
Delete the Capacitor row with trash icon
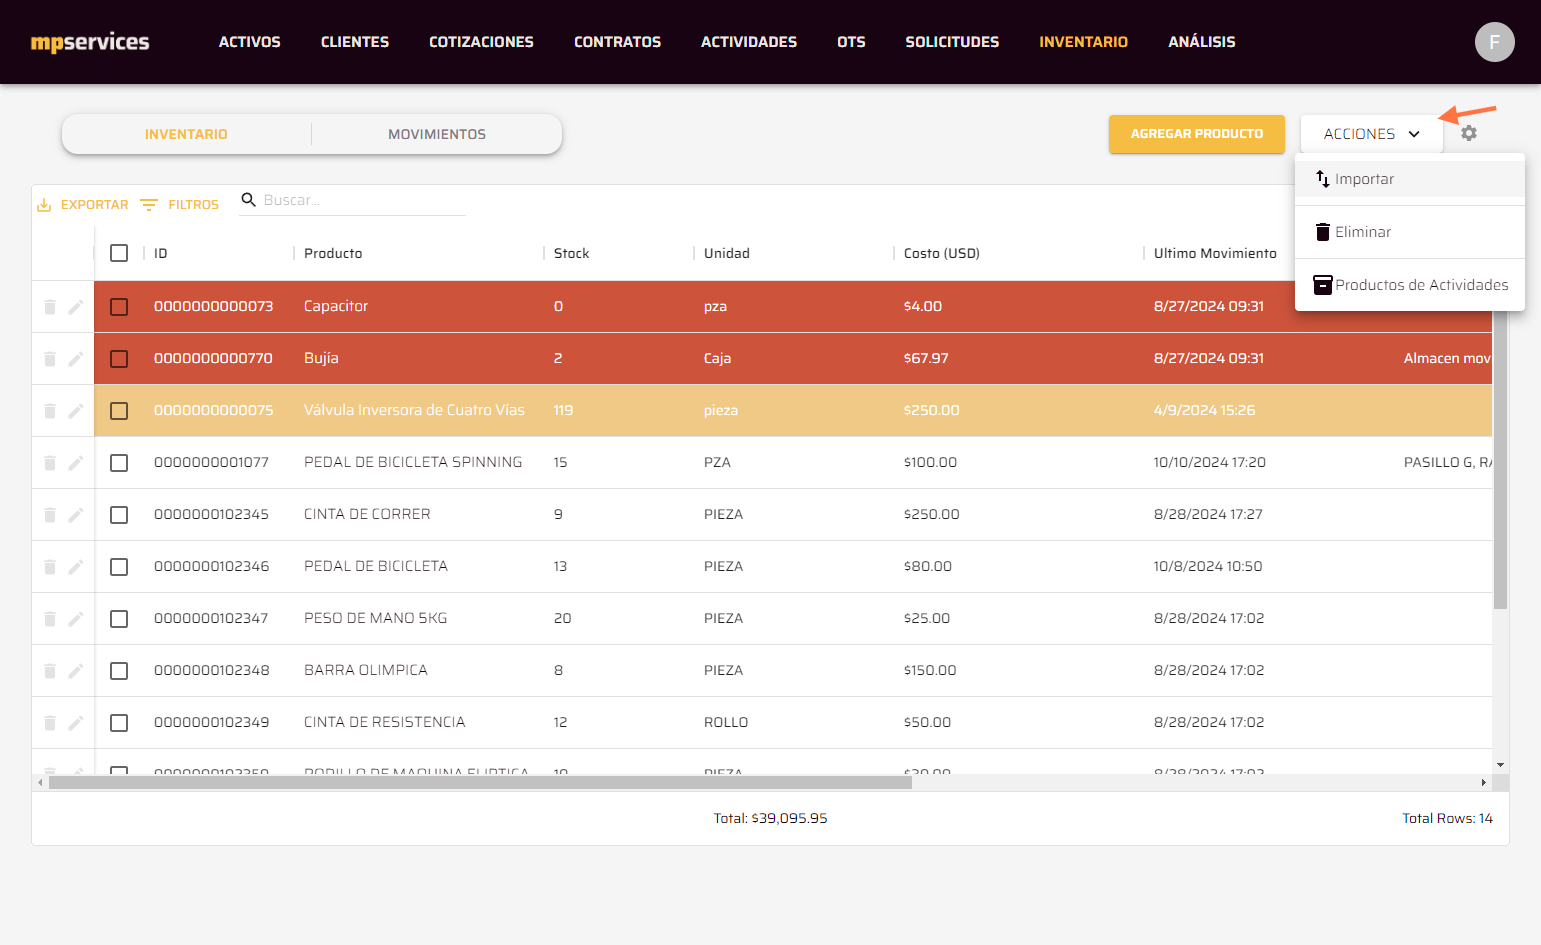click(50, 307)
